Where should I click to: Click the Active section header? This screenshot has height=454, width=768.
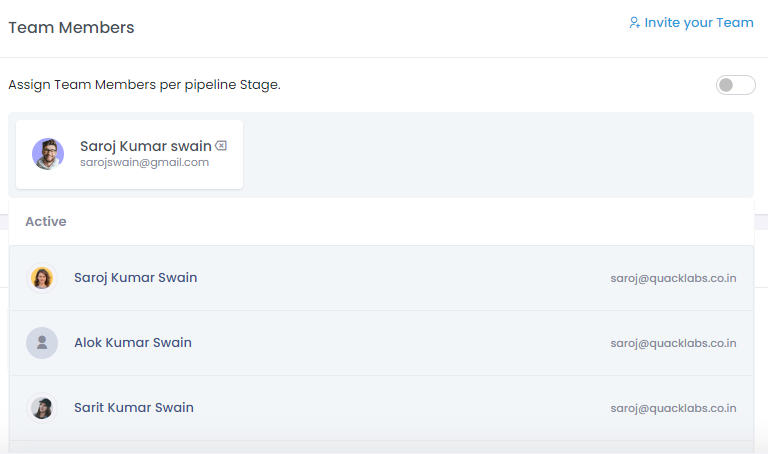tap(46, 221)
